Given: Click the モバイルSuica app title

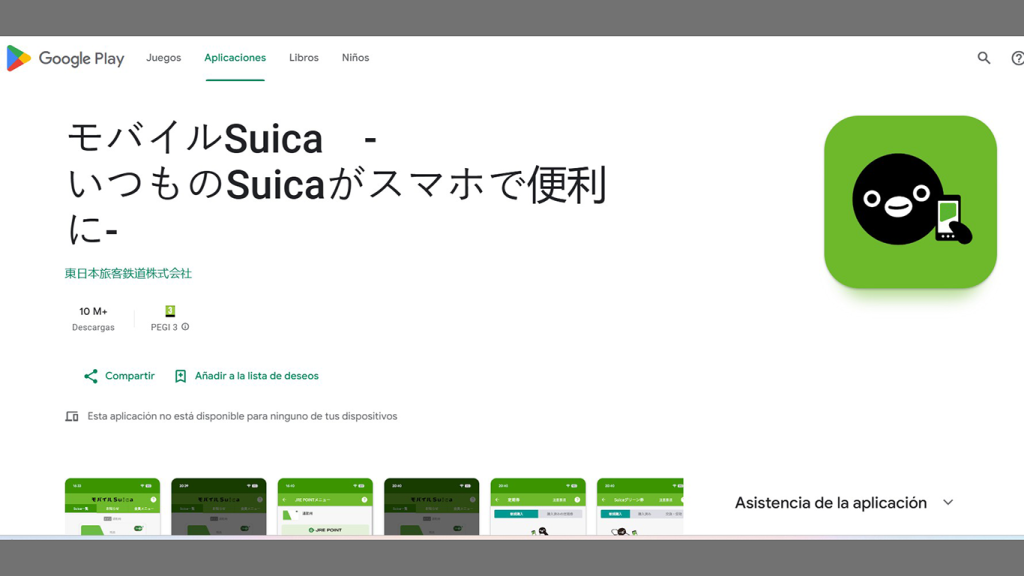Looking at the screenshot, I should click(x=338, y=184).
